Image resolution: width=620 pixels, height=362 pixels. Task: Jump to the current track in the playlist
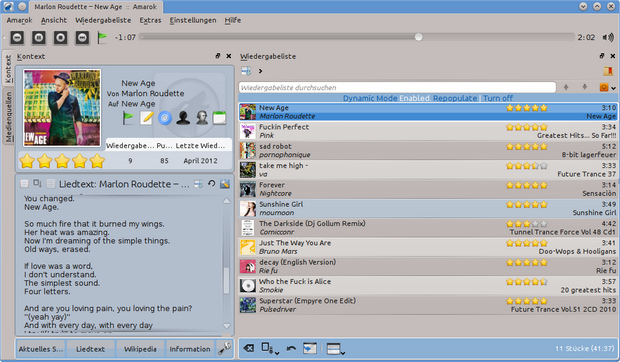click(310, 348)
